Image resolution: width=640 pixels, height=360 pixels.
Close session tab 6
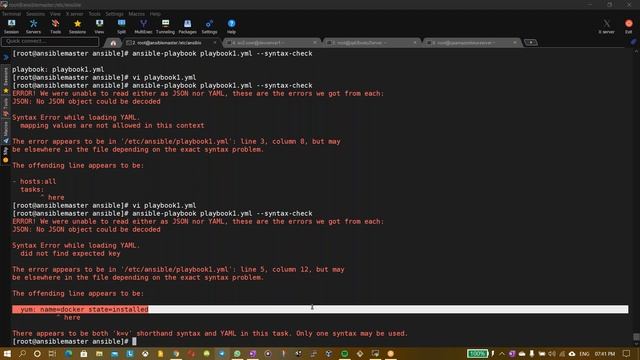coord(515,42)
